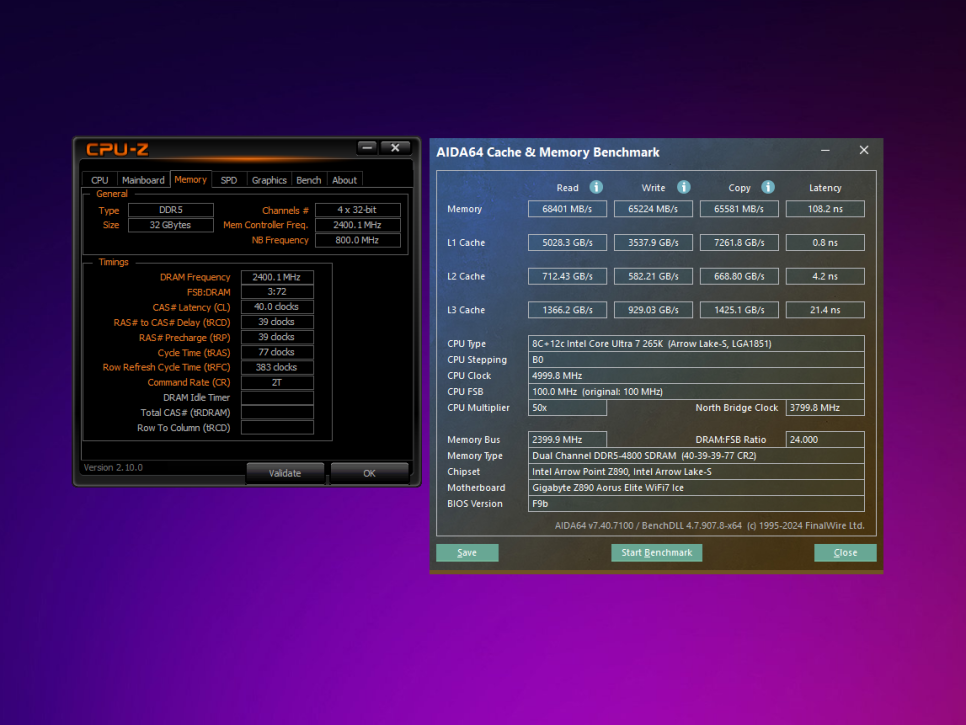The width and height of the screenshot is (966, 725).
Task: Click the CPU Clock 4999.8 MHz field
Action: click(696, 376)
